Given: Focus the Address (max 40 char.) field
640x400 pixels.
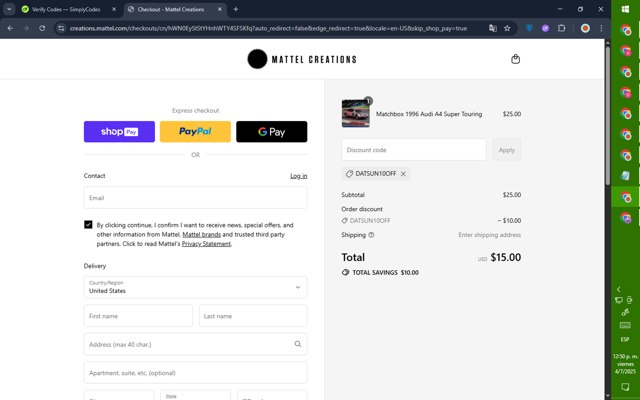Looking at the screenshot, I should (x=196, y=344).
